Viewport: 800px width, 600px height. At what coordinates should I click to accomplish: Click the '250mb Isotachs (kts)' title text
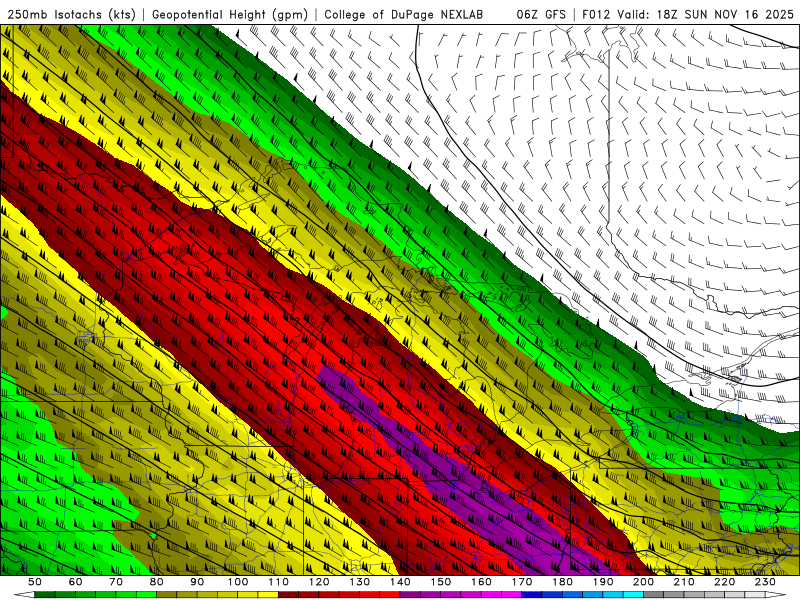(72, 15)
